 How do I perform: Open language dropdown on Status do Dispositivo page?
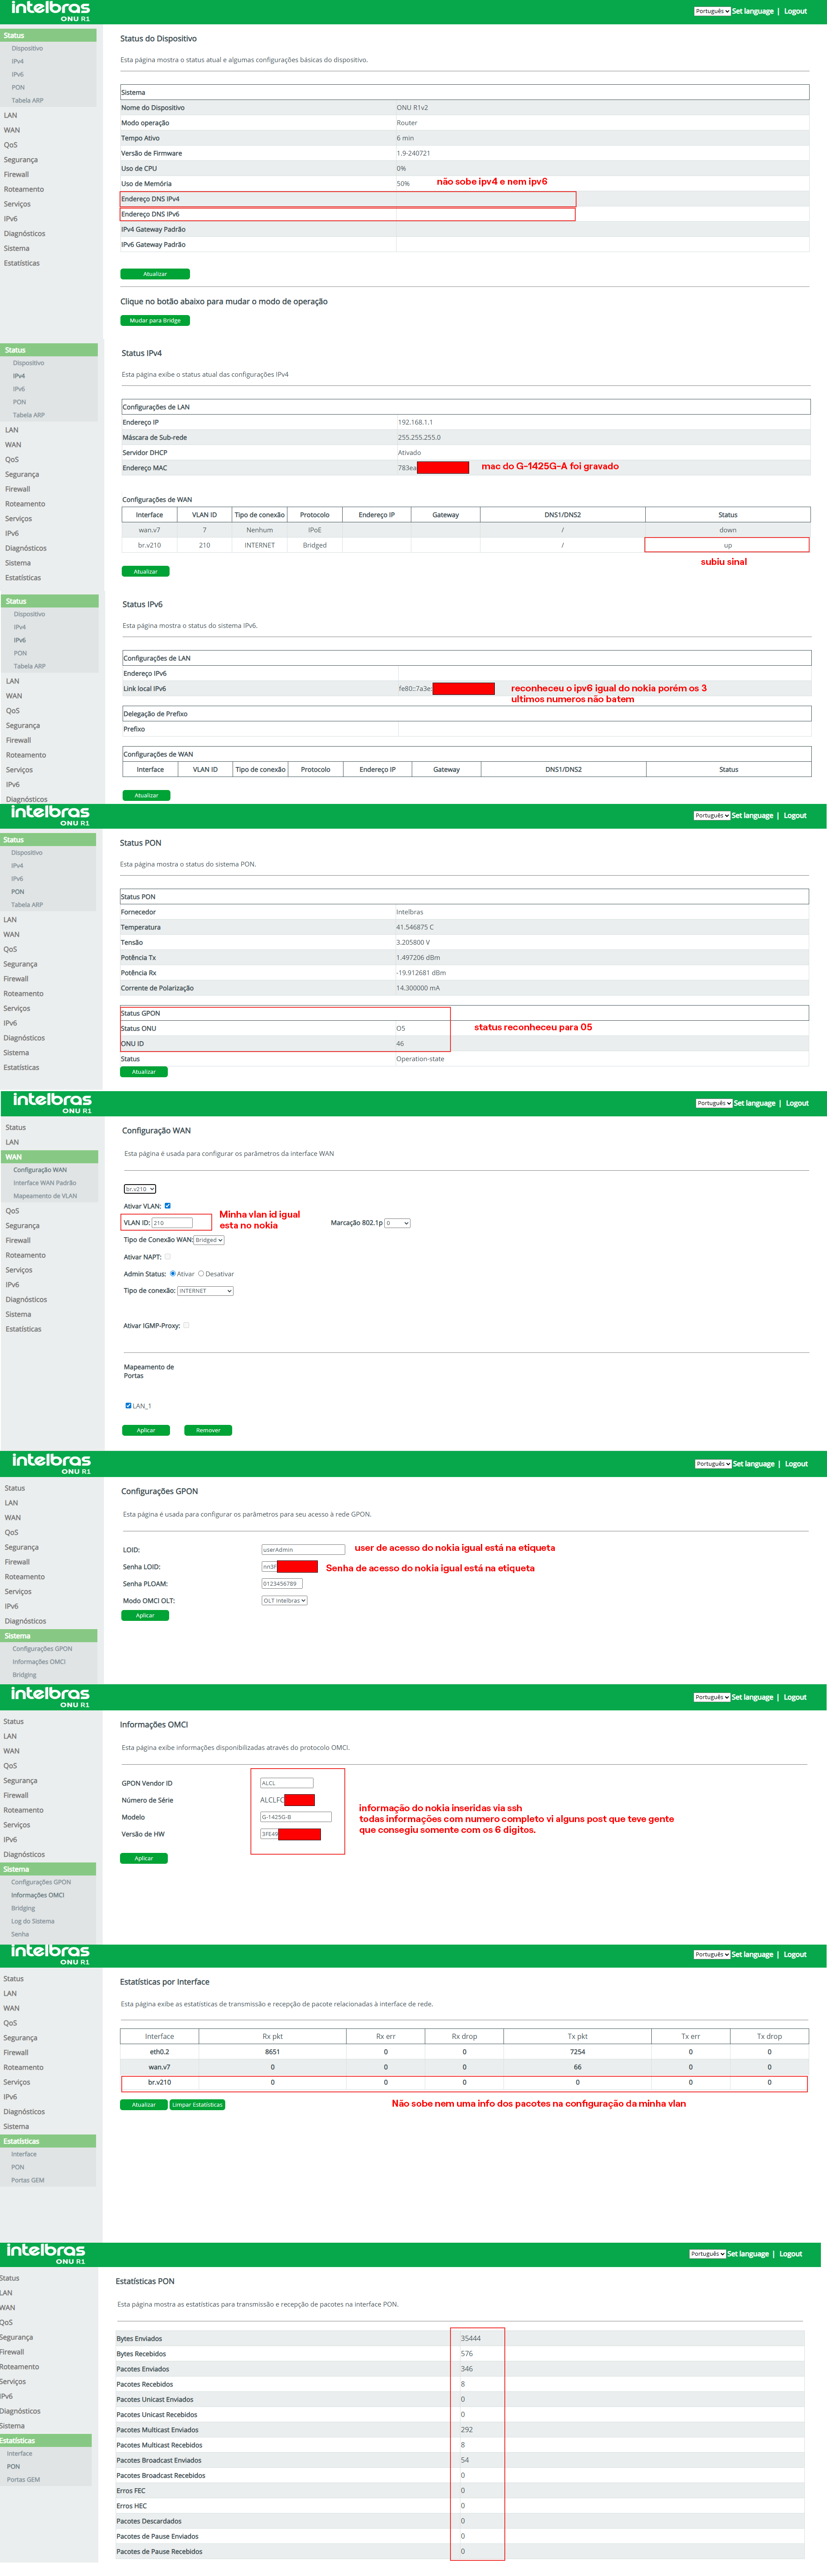[x=712, y=11]
